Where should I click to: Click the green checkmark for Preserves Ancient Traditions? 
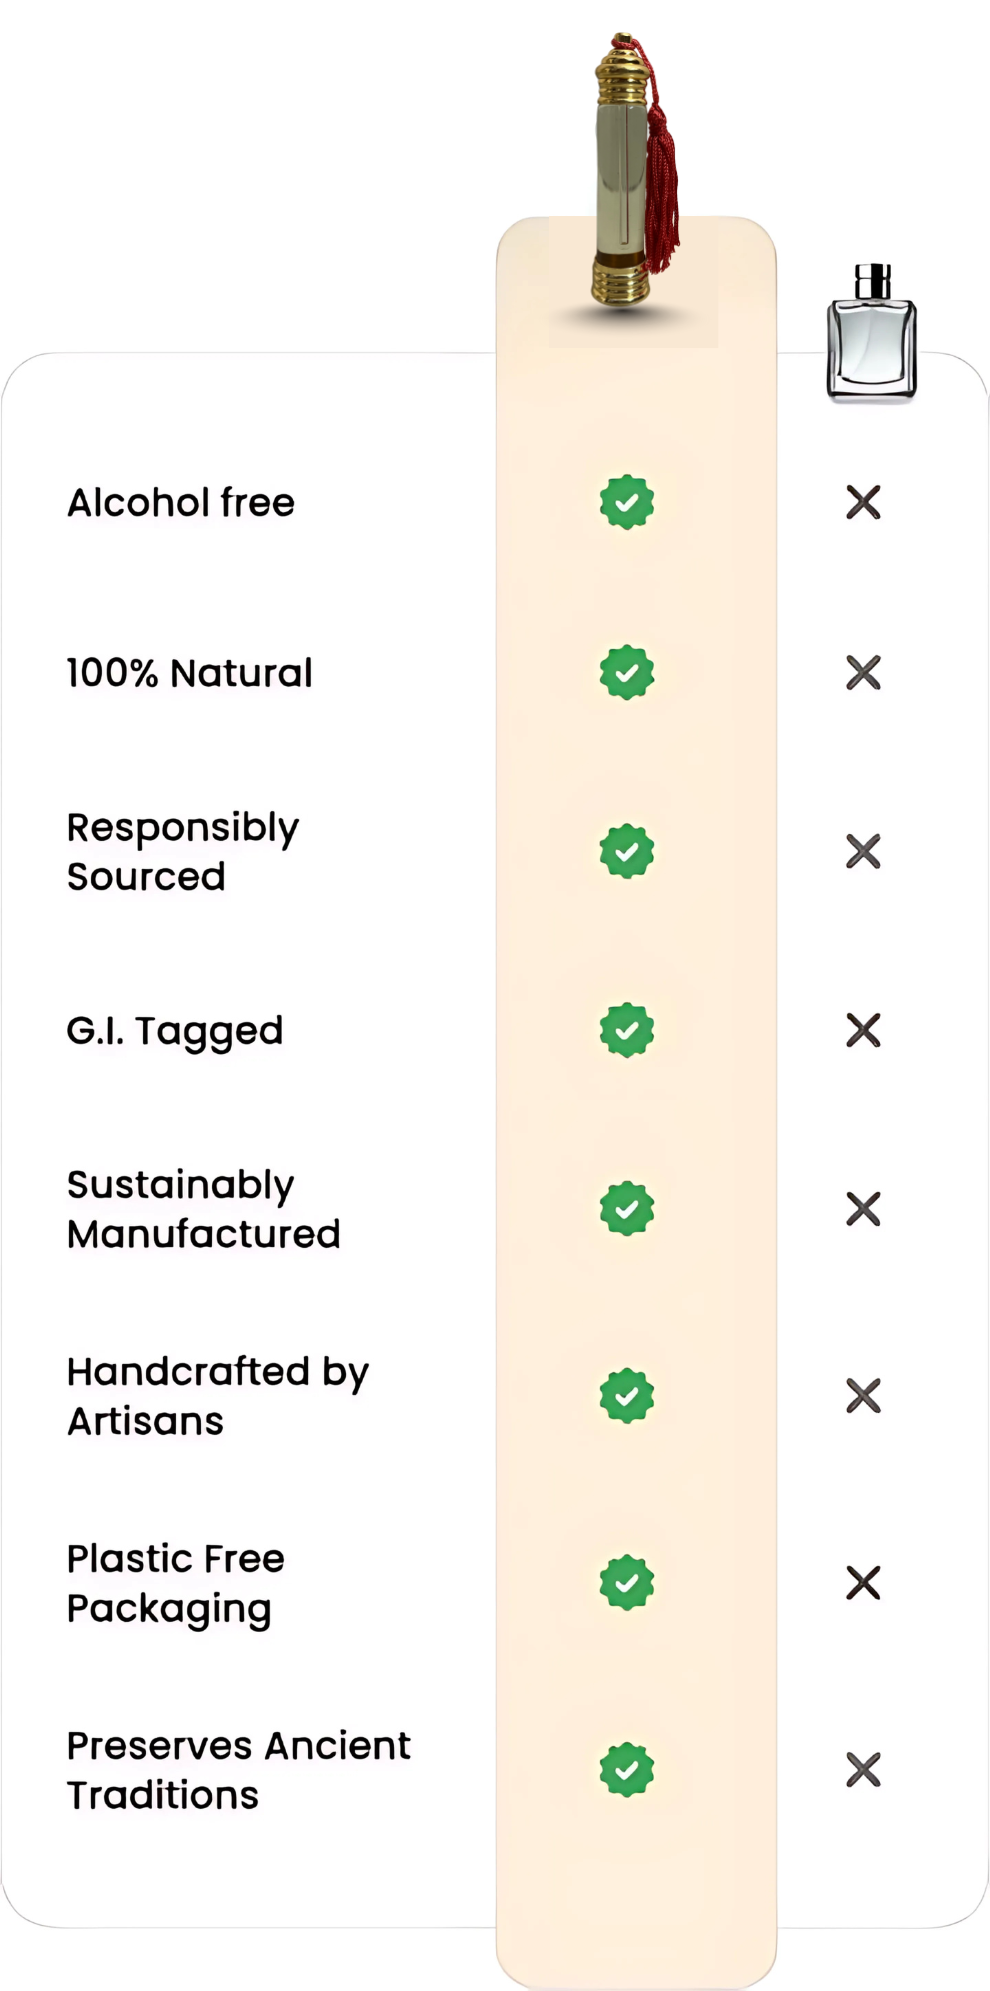click(627, 1770)
